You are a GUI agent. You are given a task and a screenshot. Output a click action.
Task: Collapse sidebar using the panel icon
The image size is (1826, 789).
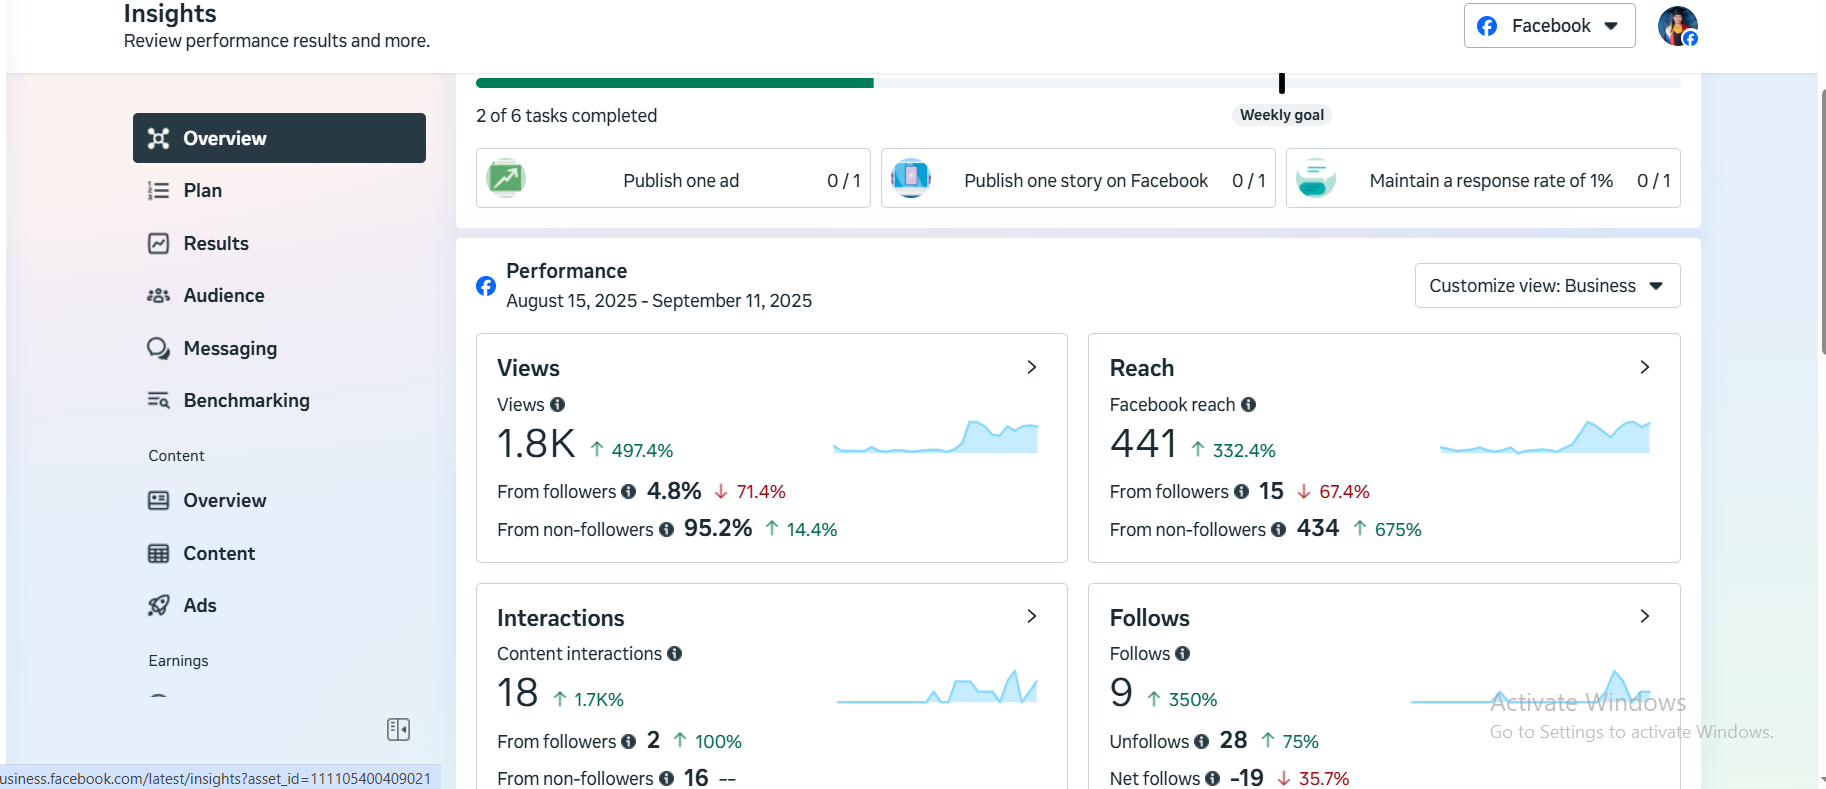pyautogui.click(x=398, y=729)
